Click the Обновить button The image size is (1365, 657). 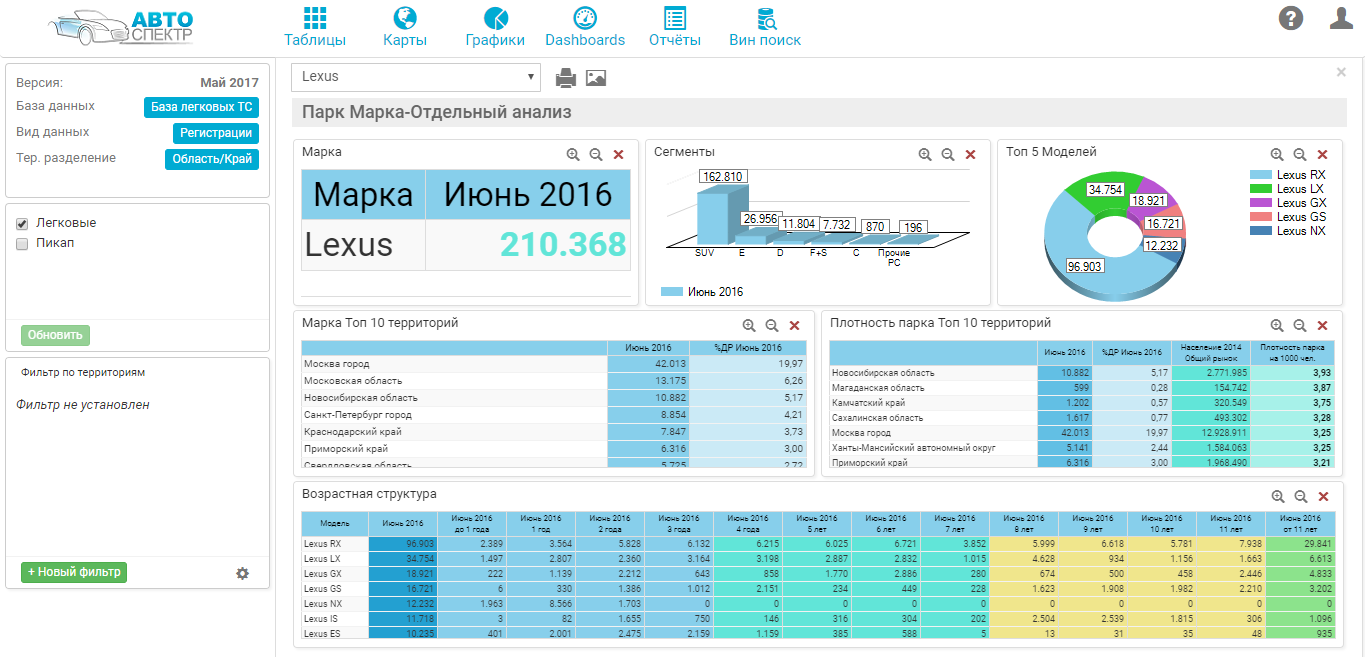(x=55, y=335)
